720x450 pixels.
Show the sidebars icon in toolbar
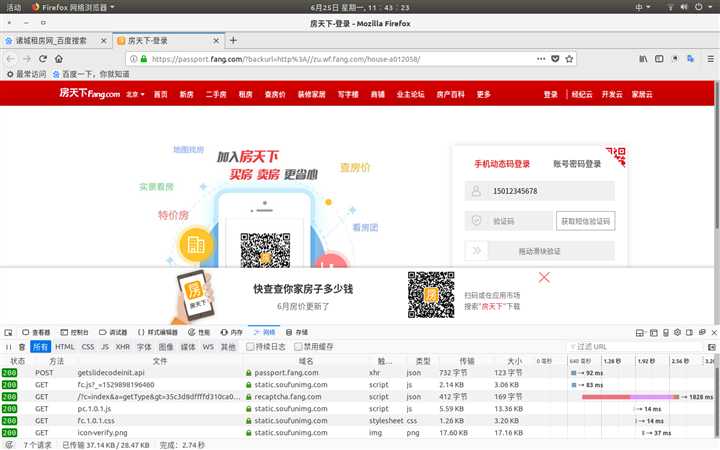659,59
